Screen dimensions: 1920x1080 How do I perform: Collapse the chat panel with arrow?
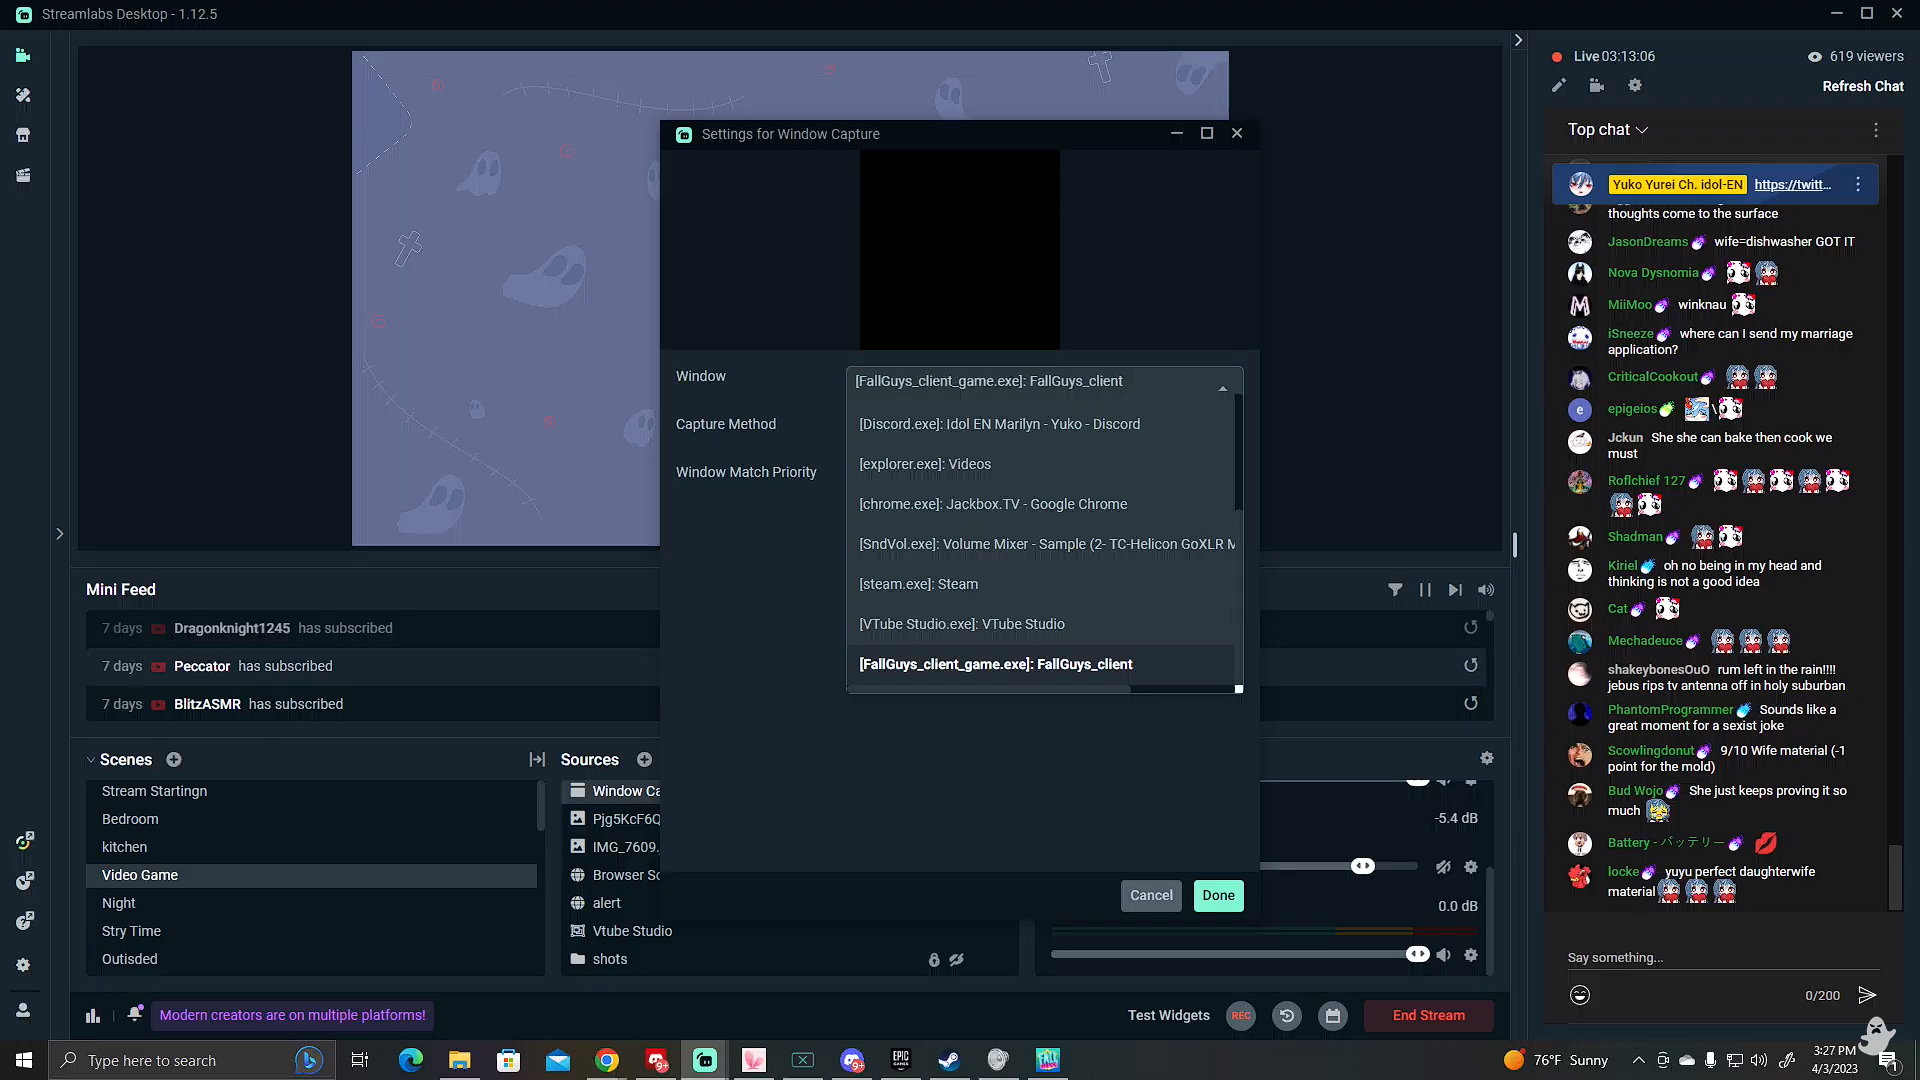point(1518,40)
